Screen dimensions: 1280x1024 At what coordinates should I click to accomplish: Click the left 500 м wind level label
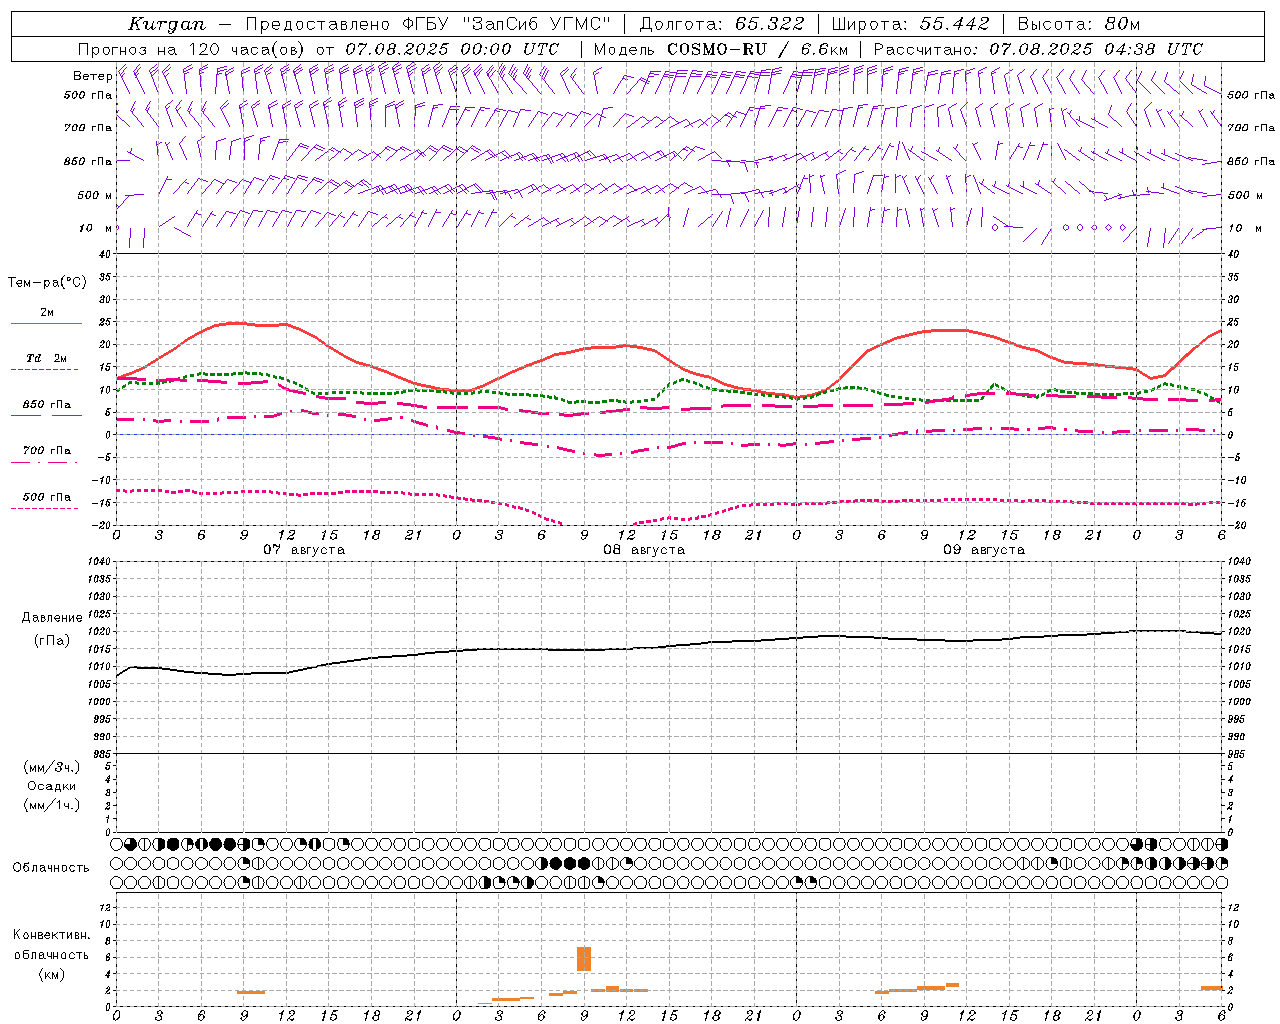click(95, 195)
